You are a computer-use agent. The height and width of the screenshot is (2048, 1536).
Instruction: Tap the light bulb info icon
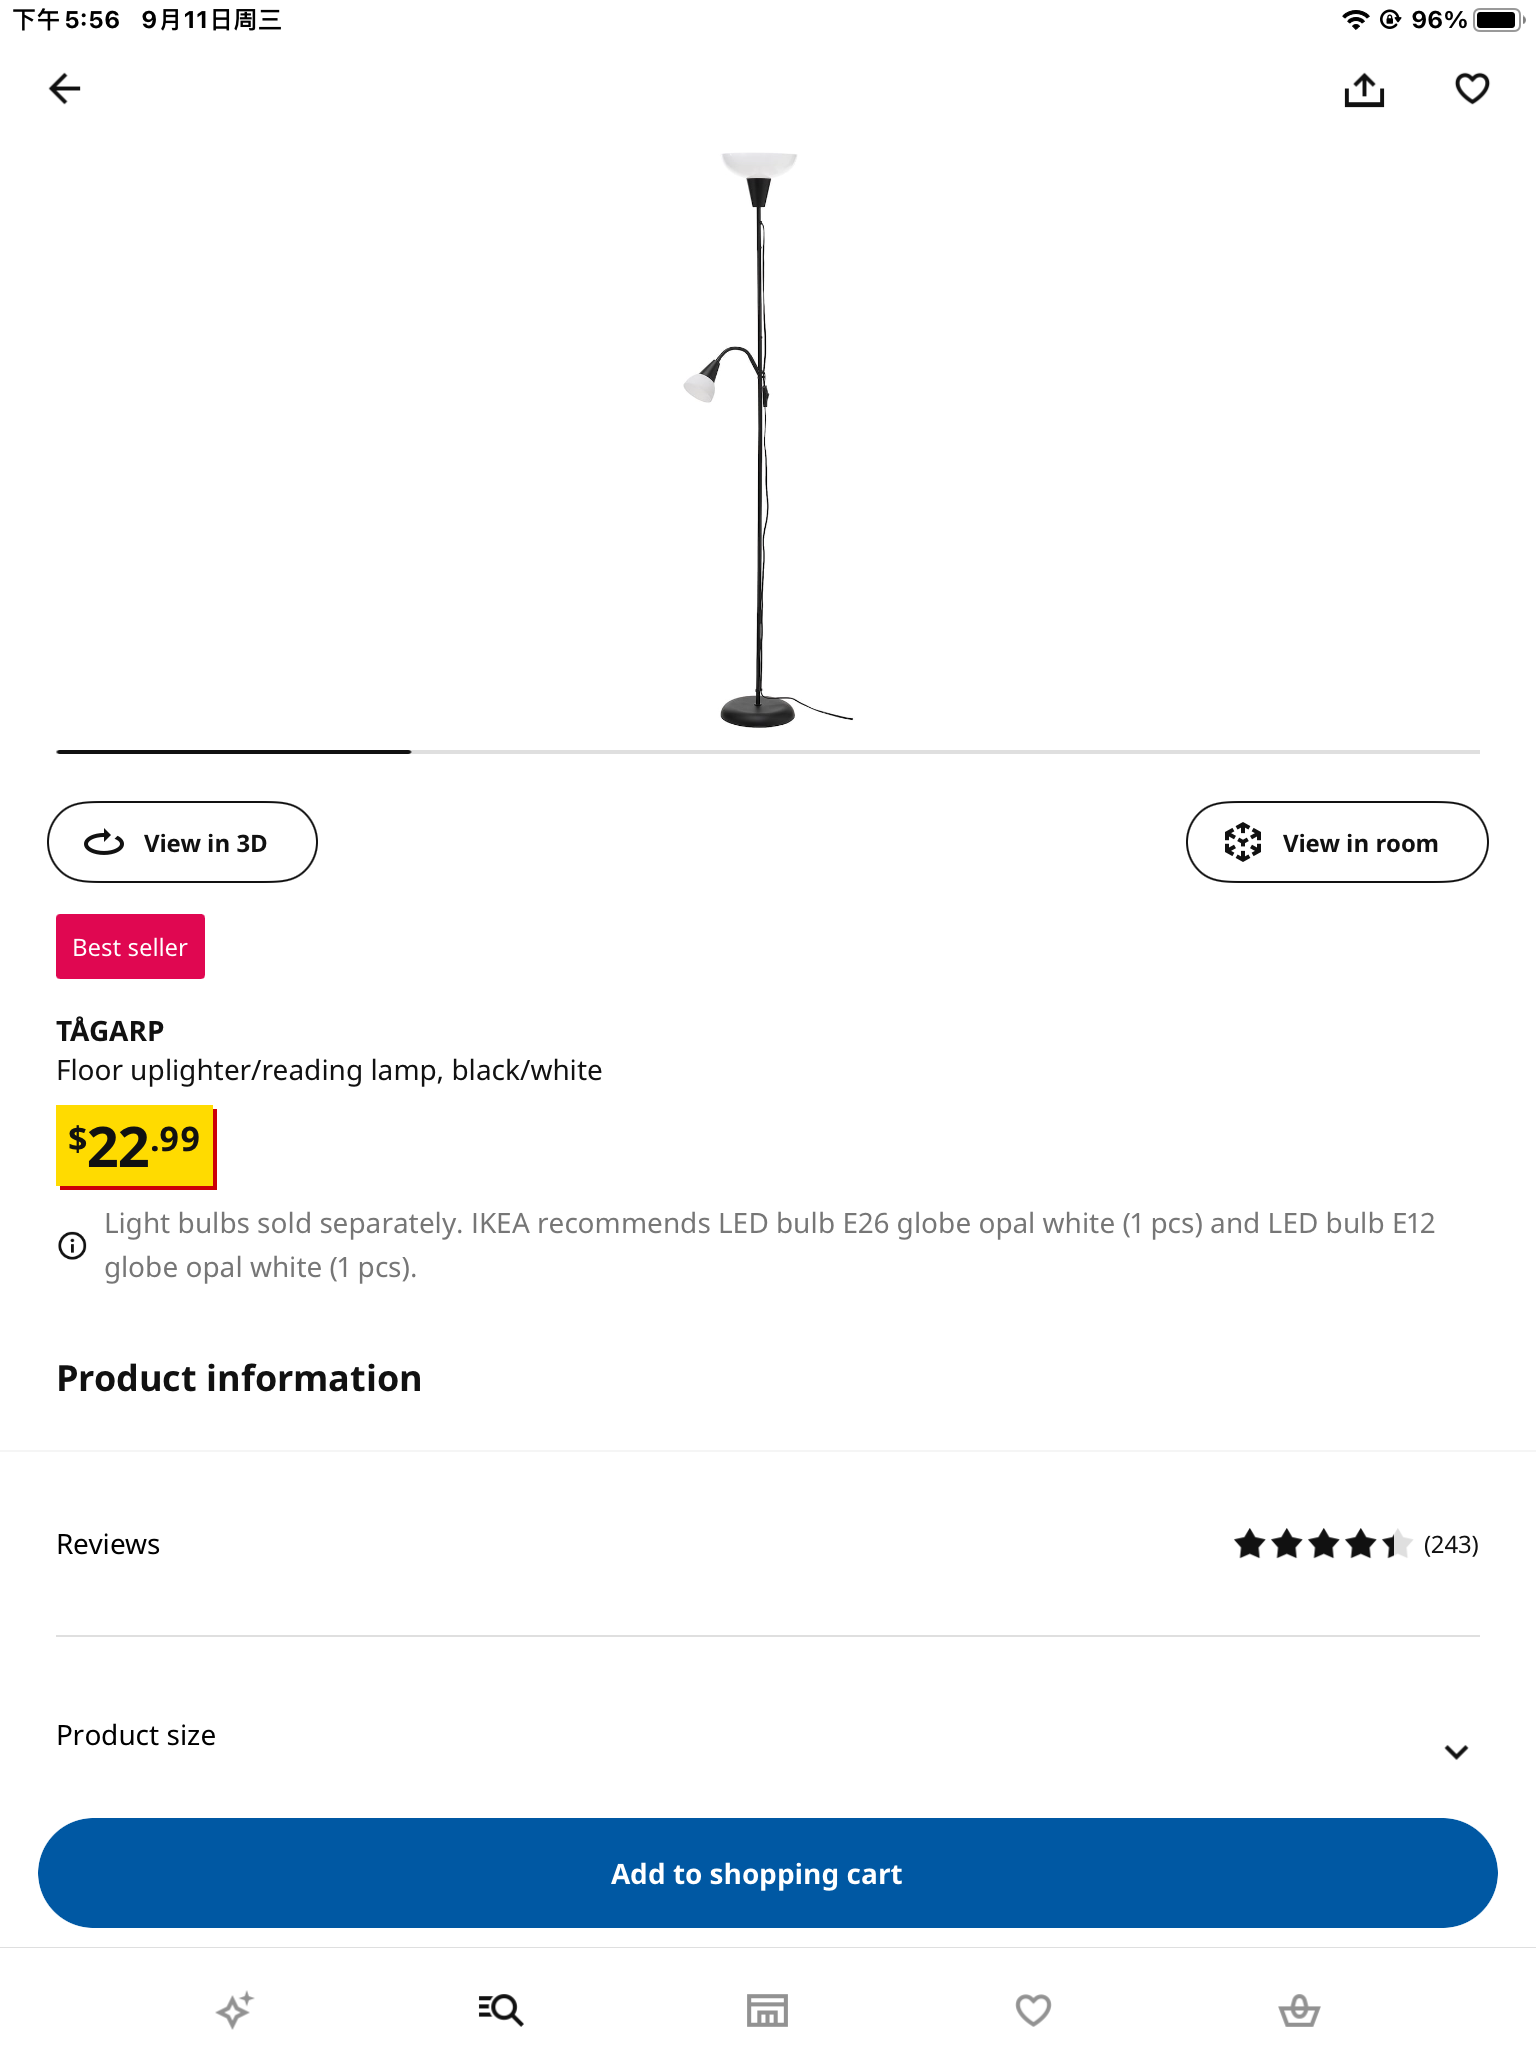click(72, 1245)
